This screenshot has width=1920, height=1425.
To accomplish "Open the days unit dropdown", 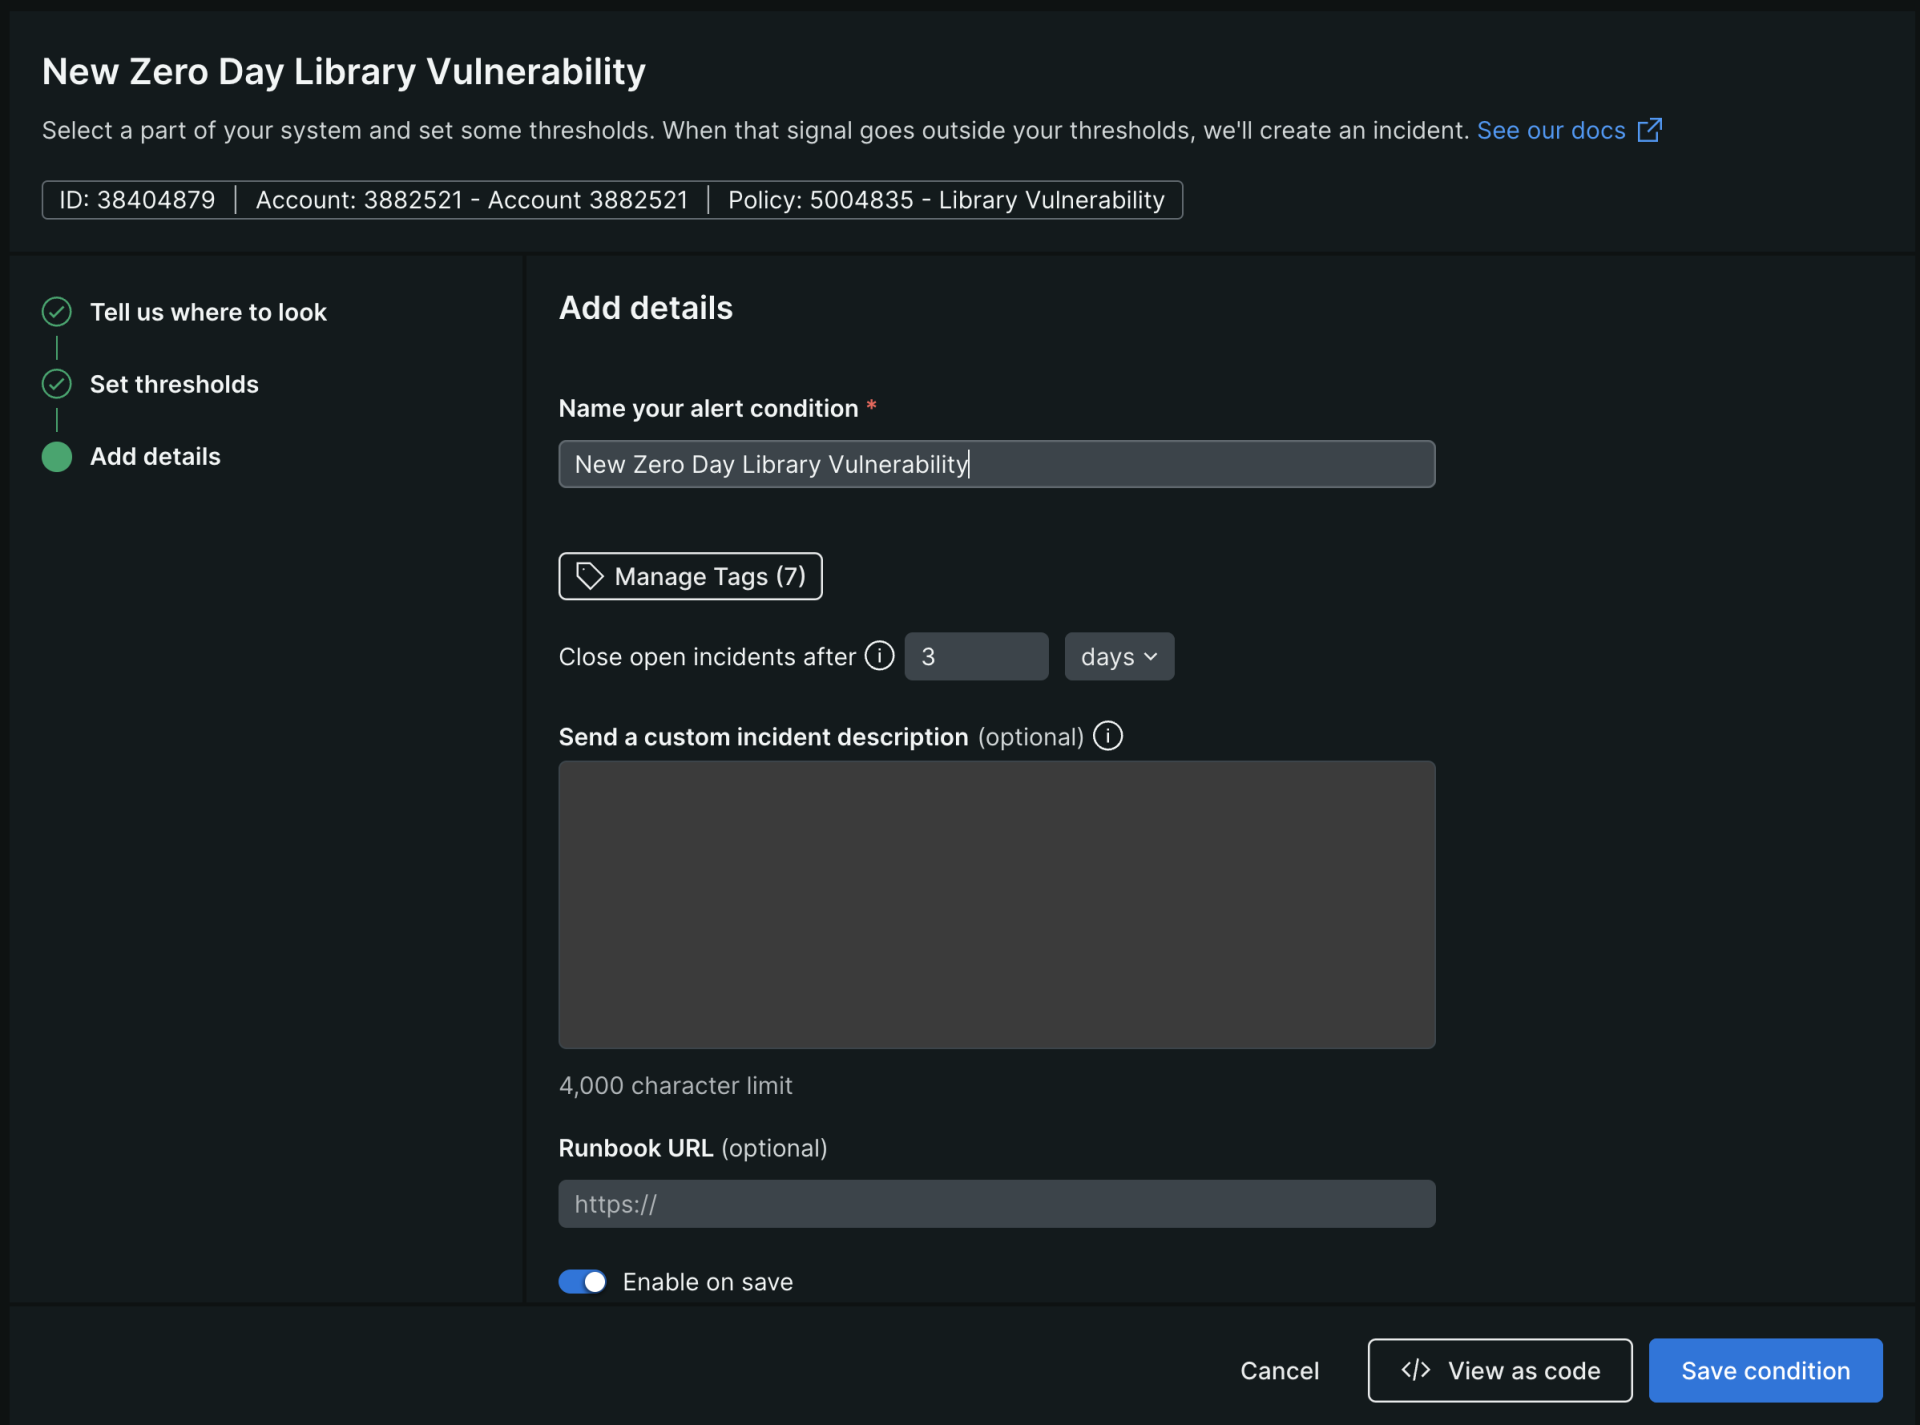I will click(x=1118, y=656).
